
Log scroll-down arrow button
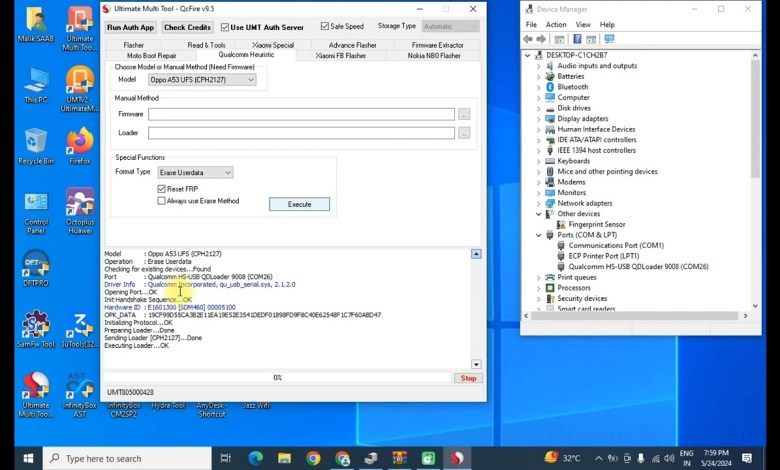pos(476,364)
